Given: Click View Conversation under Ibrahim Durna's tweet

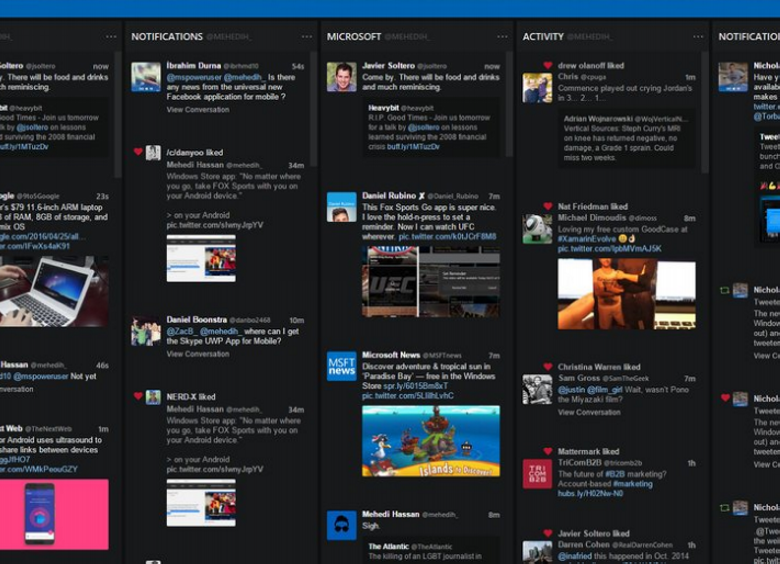Looking at the screenshot, I should pyautogui.click(x=198, y=110).
